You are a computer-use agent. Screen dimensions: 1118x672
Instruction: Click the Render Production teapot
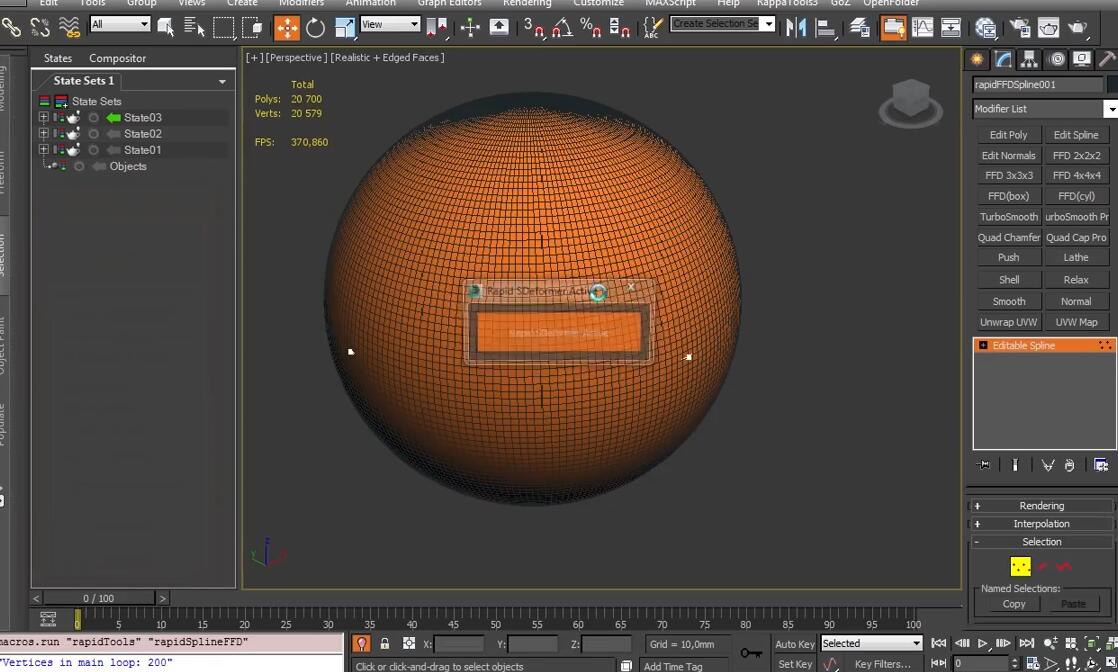click(1078, 27)
